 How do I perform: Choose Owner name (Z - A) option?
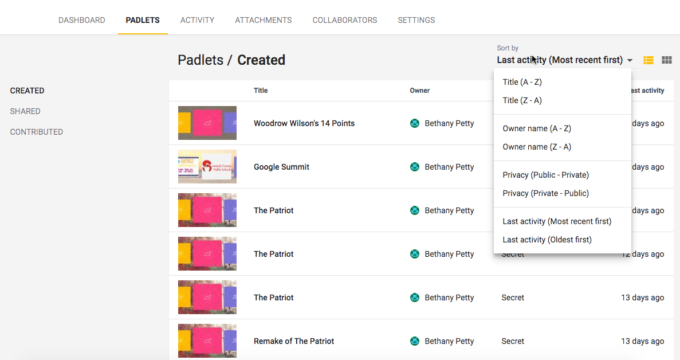(x=537, y=147)
